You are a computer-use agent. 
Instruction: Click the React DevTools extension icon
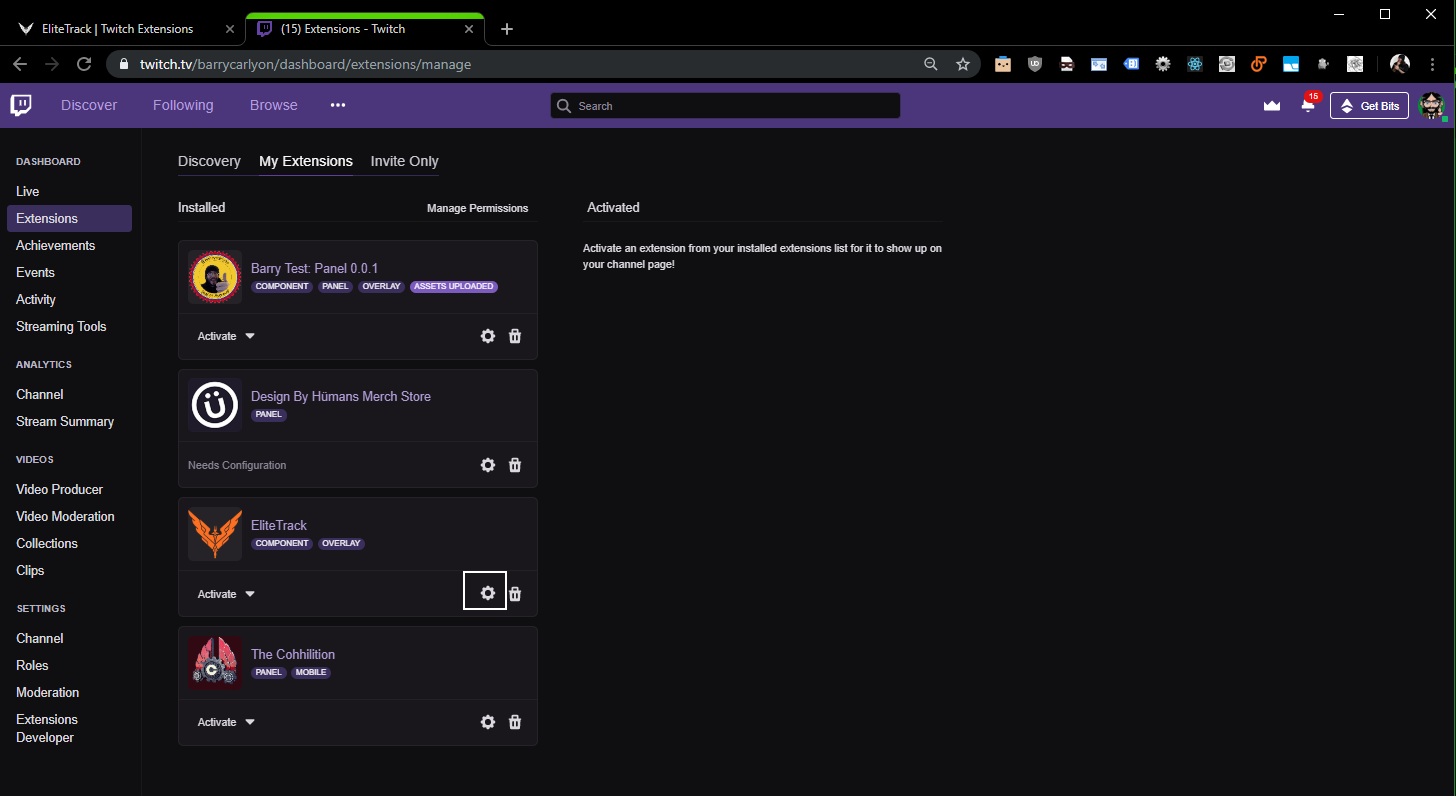coord(1195,64)
